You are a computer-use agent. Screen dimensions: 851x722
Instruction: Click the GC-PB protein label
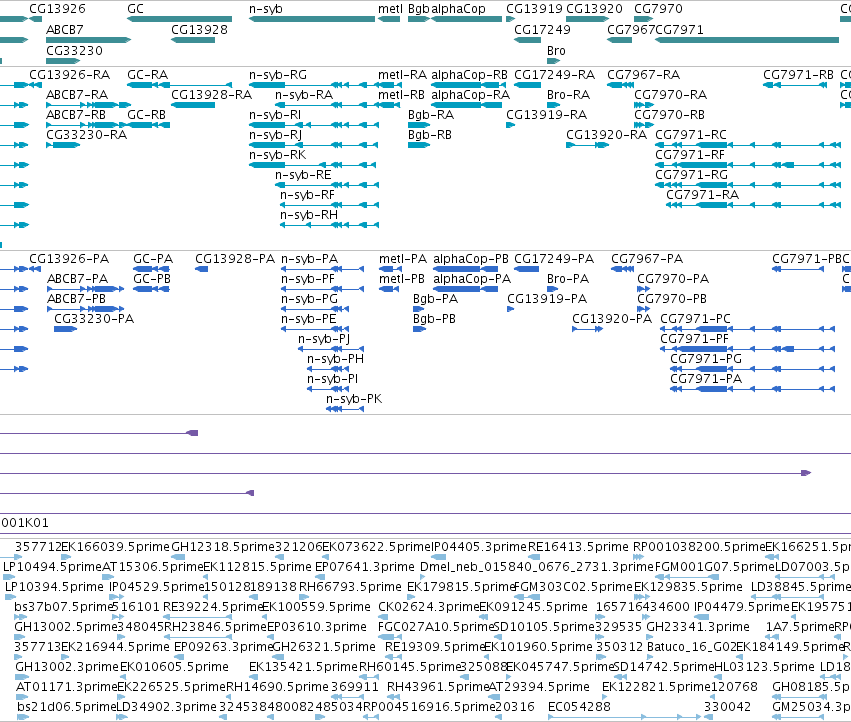point(152,278)
